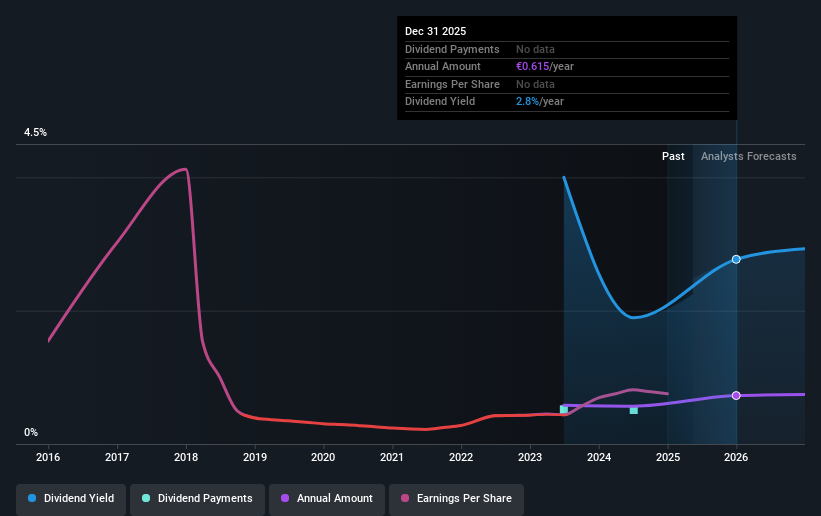Toggle the Dividend Yield legend series
The height and width of the screenshot is (516, 821).
(71, 498)
